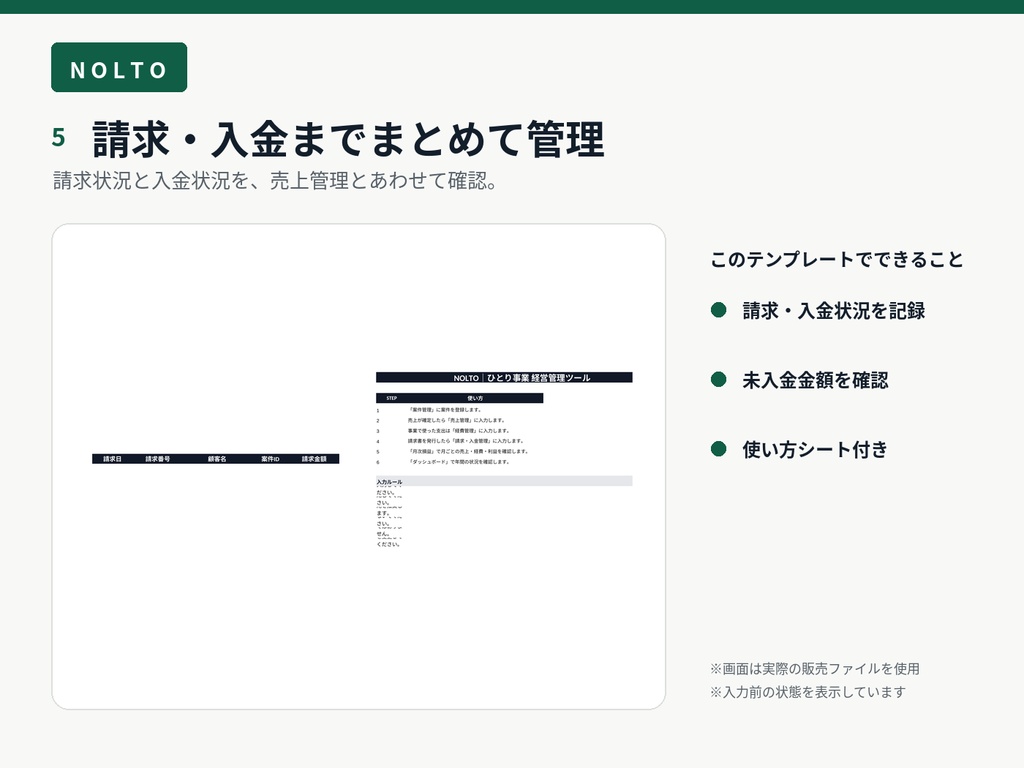Click the 請求番号 column header
This screenshot has width=1024, height=768.
coord(157,459)
